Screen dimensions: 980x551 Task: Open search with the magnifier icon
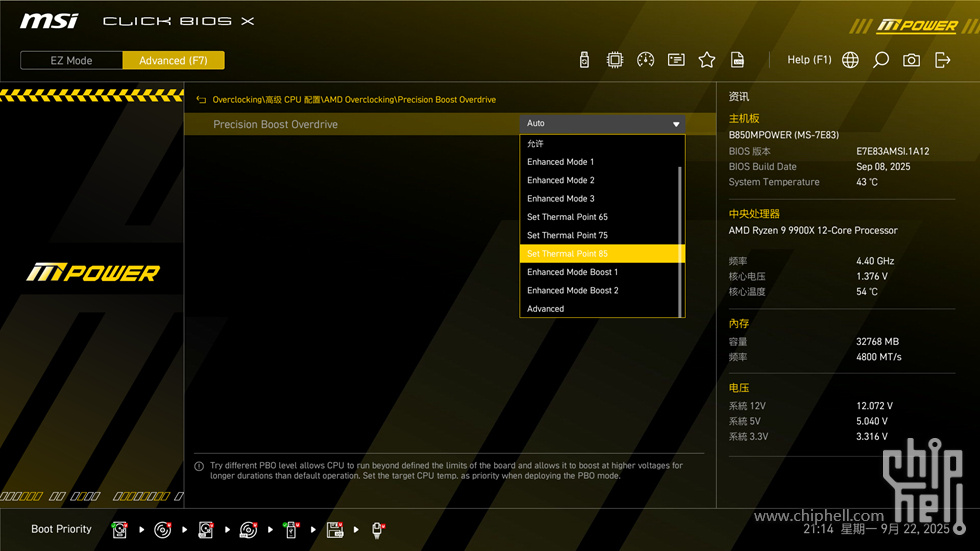click(x=881, y=60)
